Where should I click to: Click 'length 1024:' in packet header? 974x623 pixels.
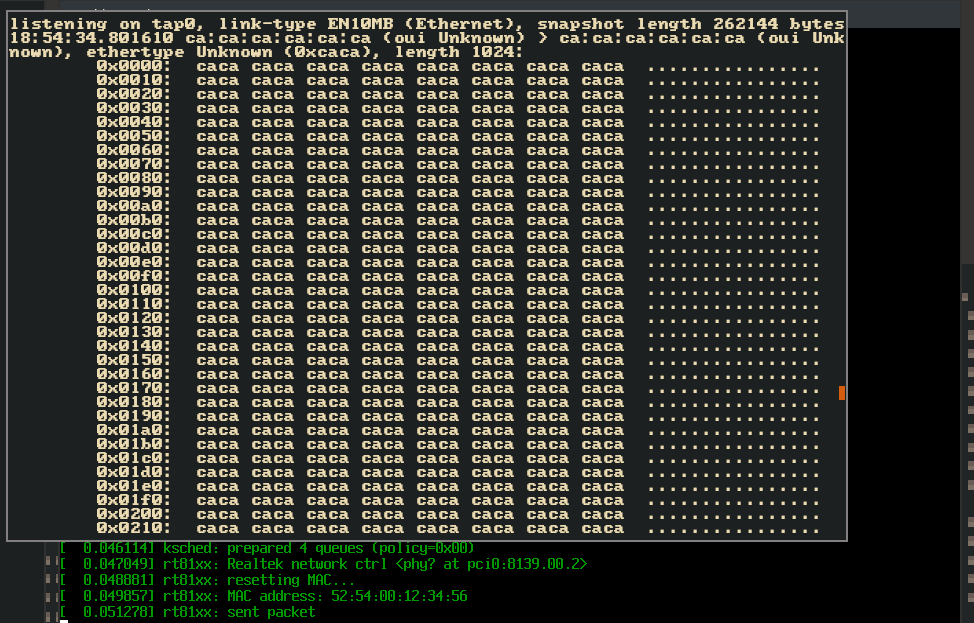458,52
